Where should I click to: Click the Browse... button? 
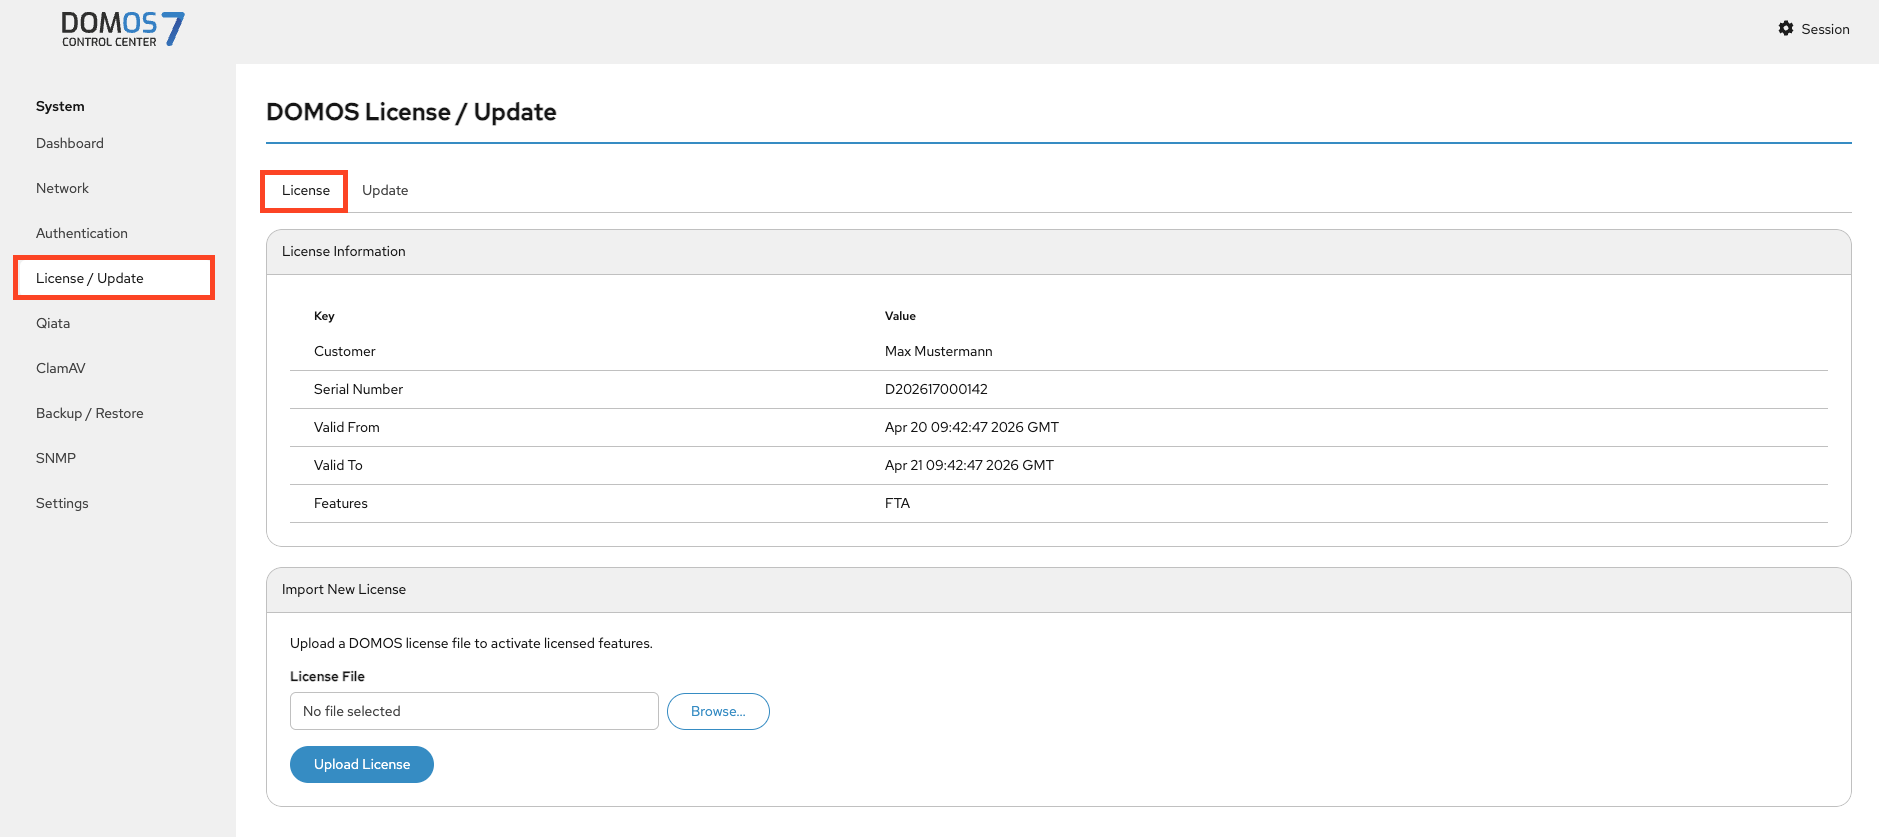coord(718,711)
